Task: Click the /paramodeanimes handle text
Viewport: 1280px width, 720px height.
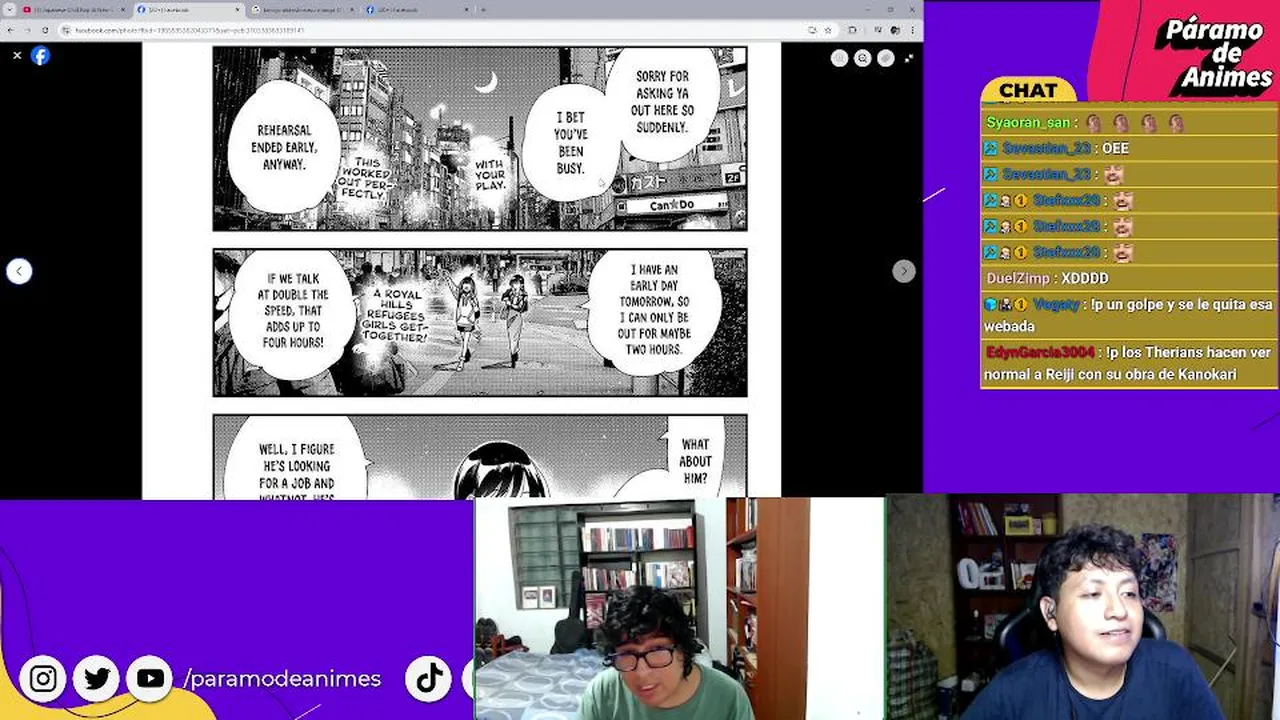Action: (282, 679)
